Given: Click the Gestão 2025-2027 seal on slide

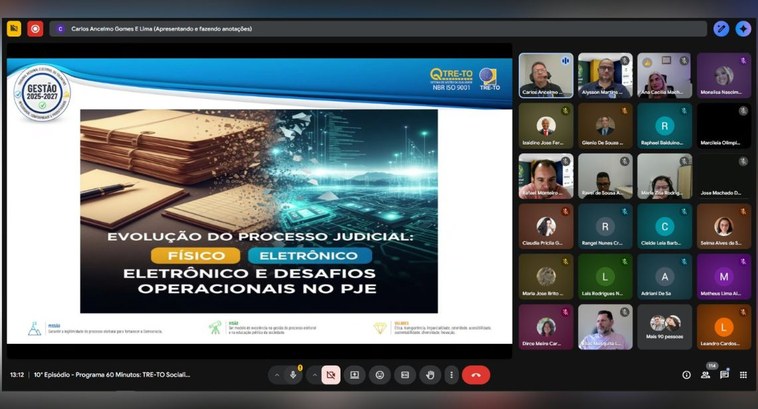Looking at the screenshot, I should [x=42, y=93].
